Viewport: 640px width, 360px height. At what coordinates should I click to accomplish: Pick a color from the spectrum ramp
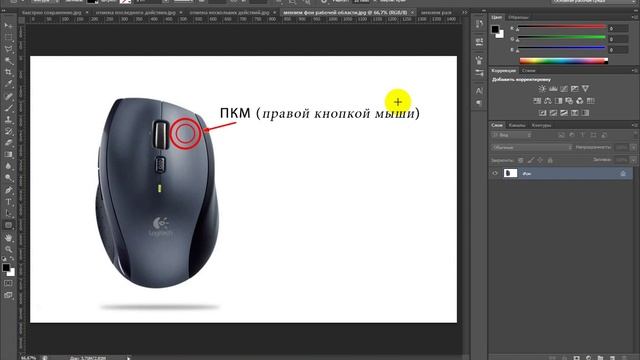[x=563, y=61]
